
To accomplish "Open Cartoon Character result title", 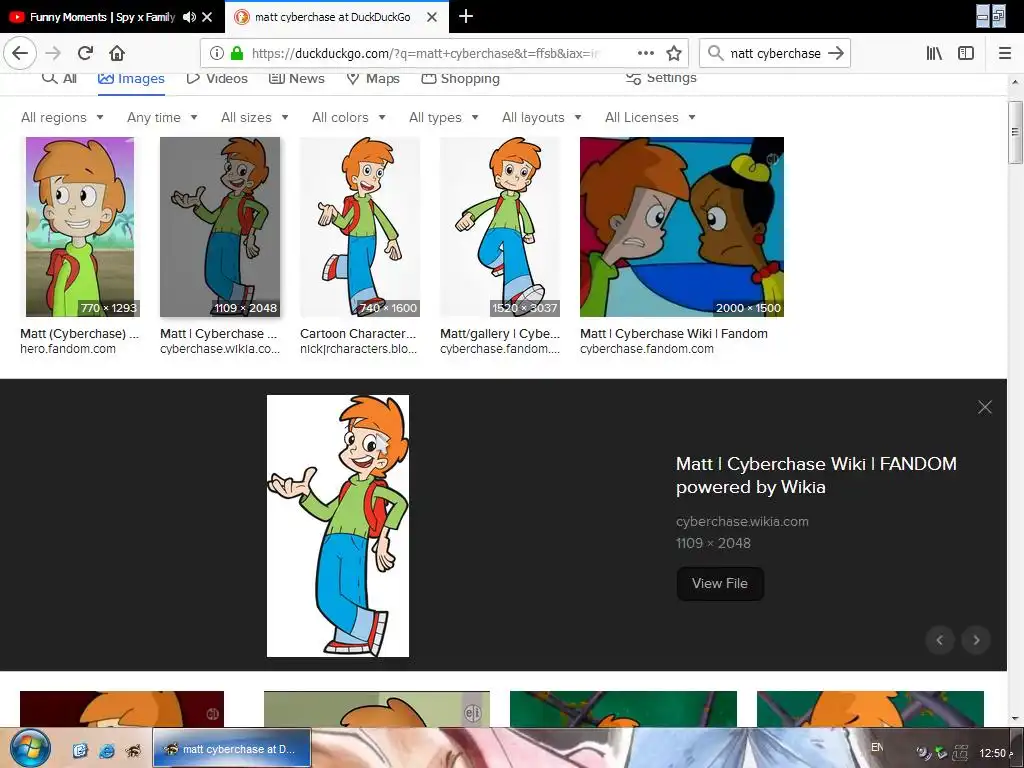I will (358, 334).
